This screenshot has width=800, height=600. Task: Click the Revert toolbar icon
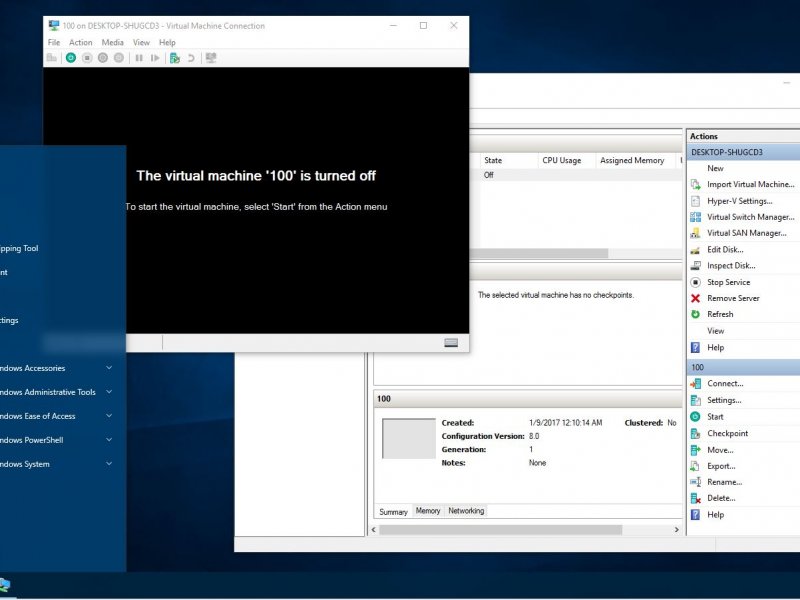pyautogui.click(x=191, y=58)
